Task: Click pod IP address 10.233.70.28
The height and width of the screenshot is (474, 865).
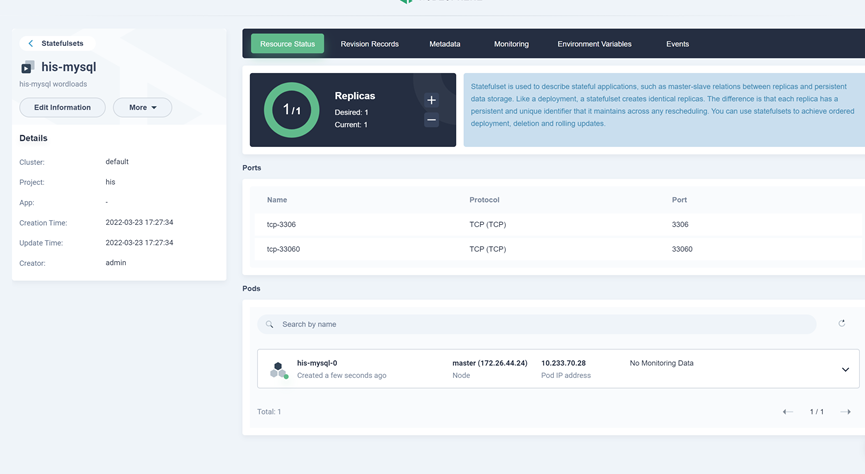Action: coord(563,363)
